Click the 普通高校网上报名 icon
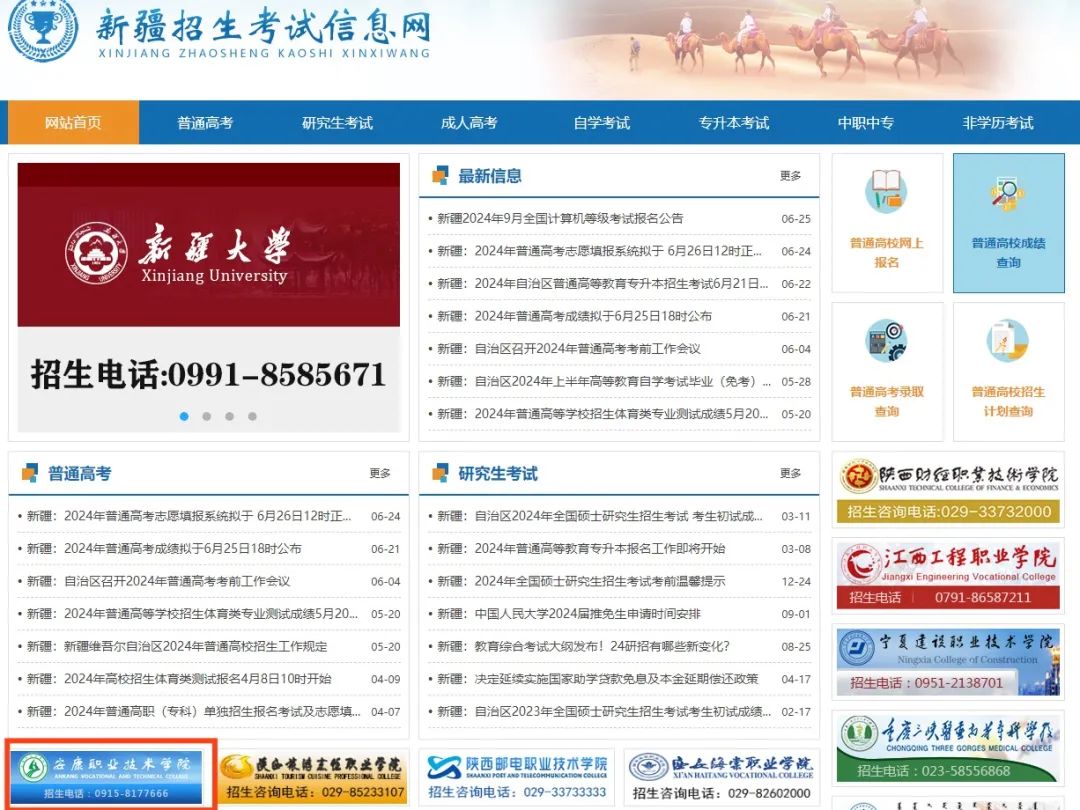This screenshot has height=810, width=1080. click(x=886, y=191)
